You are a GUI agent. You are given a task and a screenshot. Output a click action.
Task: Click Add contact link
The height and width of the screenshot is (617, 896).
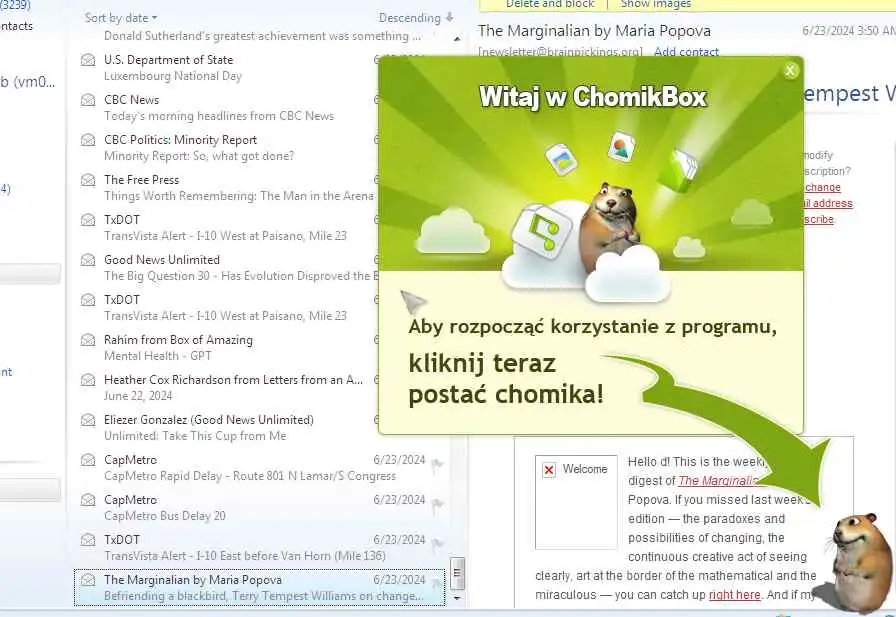686,52
